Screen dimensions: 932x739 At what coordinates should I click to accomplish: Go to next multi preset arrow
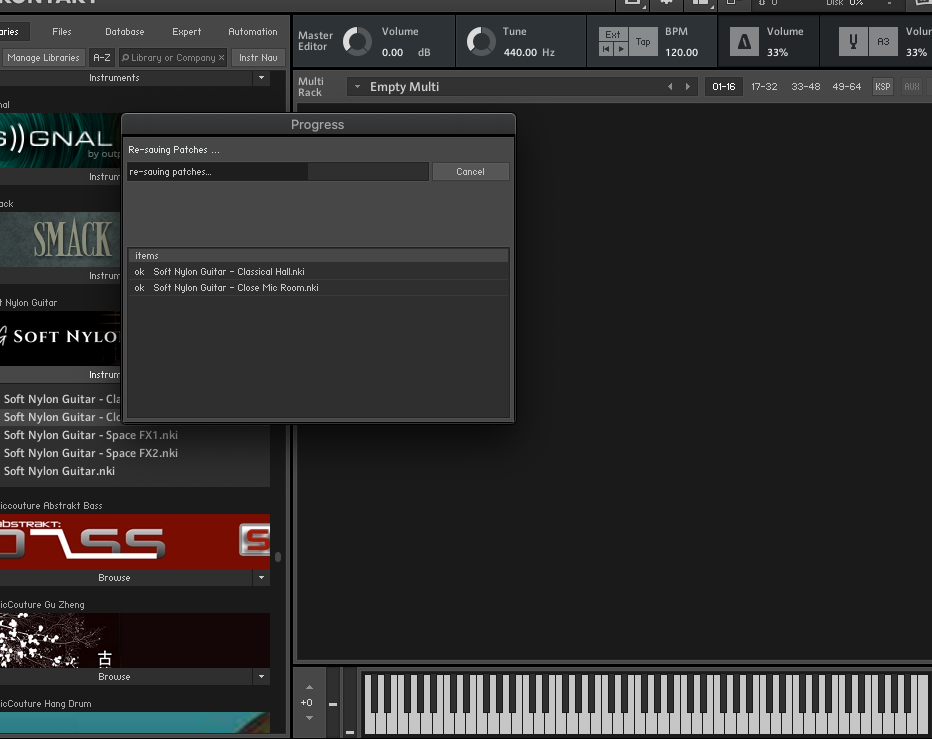pyautogui.click(x=688, y=87)
